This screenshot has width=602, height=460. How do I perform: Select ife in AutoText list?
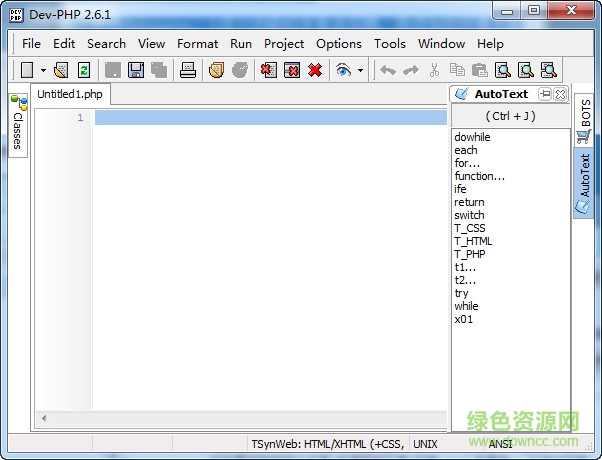(460, 189)
